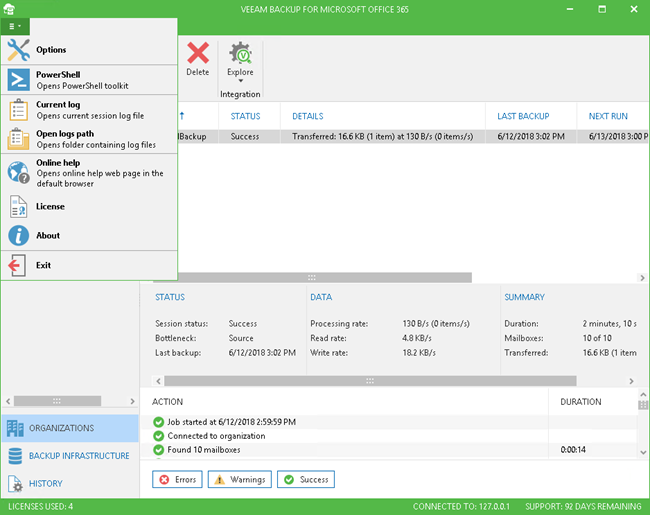Click the Open logs path folder icon
This screenshot has width=650, height=515.
[x=18, y=139]
